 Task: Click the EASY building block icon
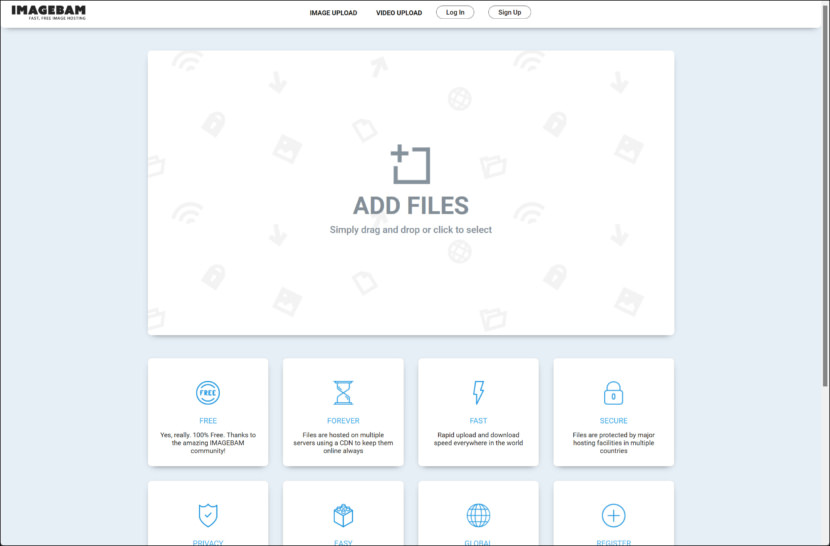point(343,515)
